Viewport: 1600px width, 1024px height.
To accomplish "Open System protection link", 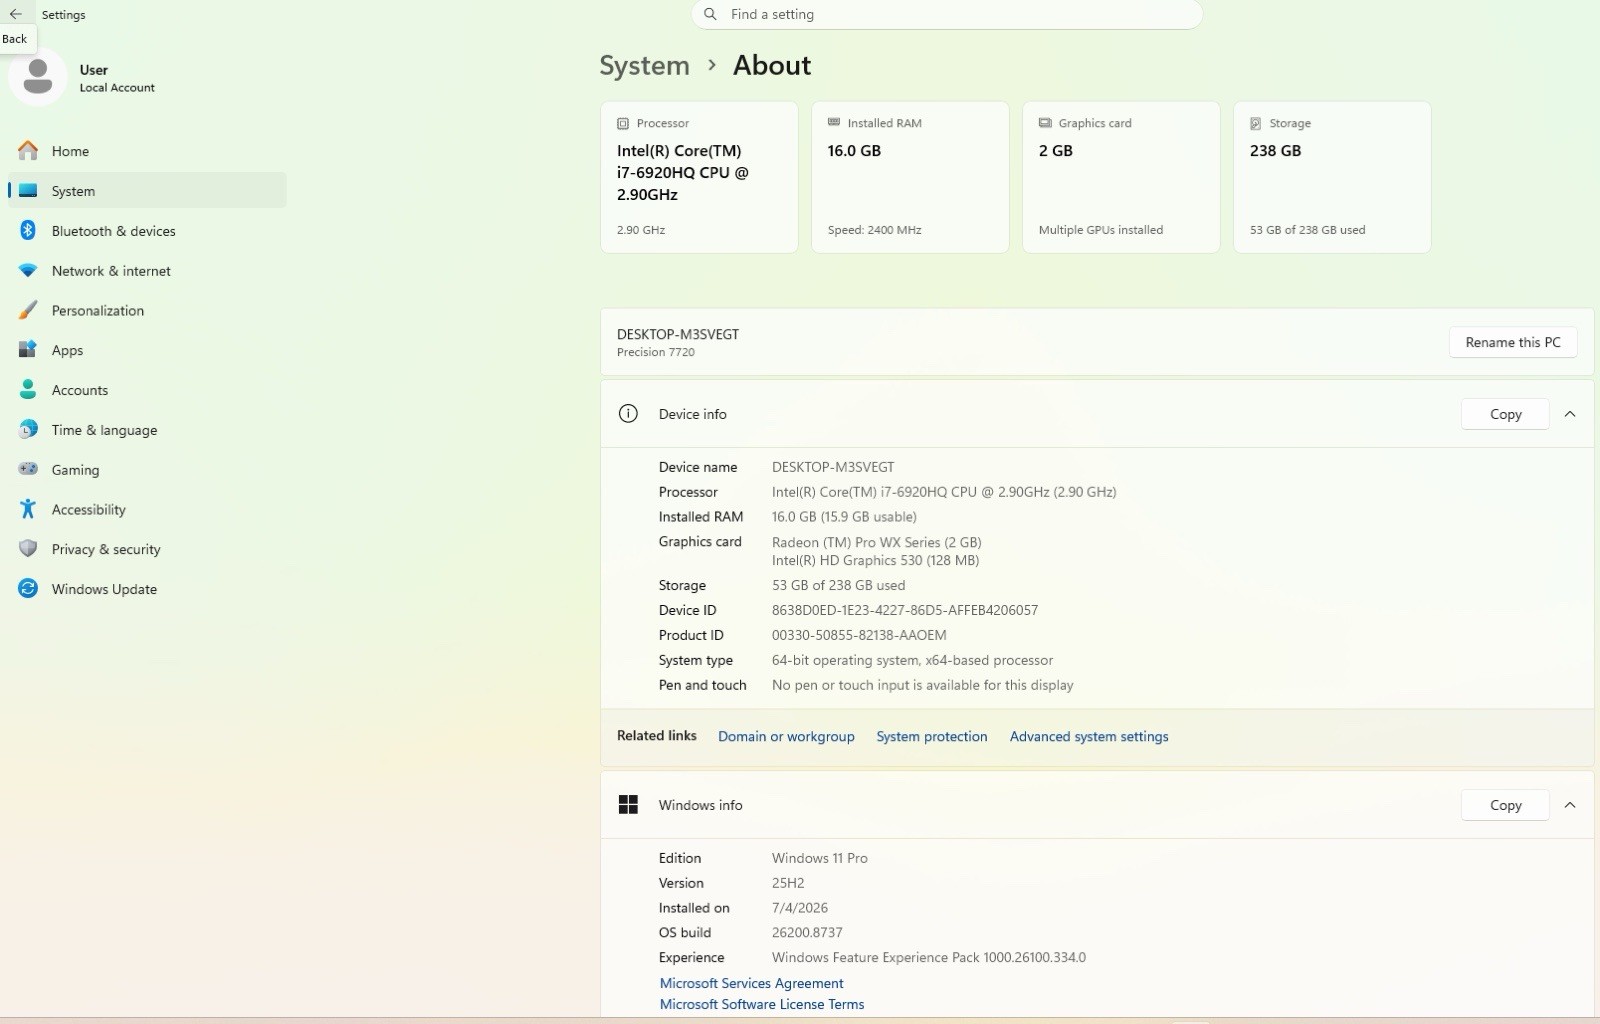I will pyautogui.click(x=932, y=737).
